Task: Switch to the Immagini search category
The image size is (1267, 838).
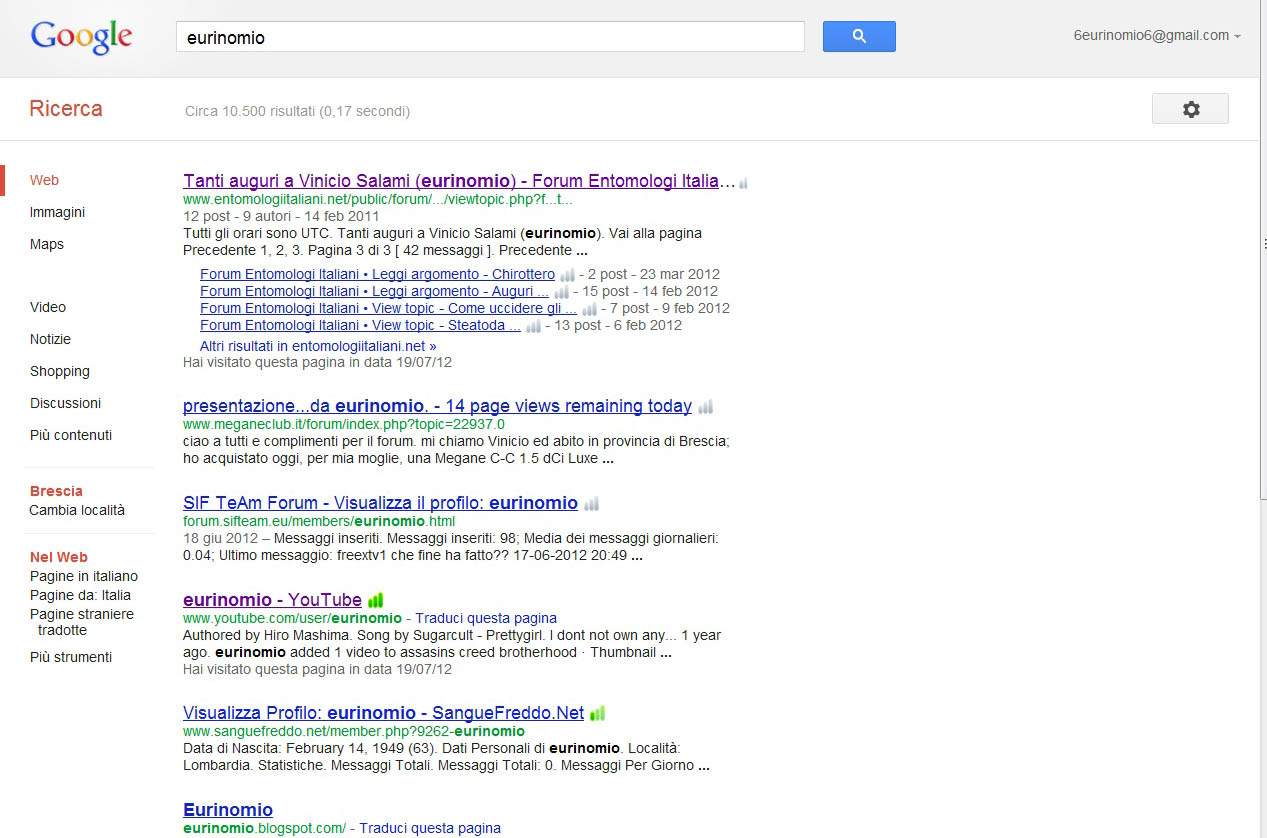Action: click(57, 212)
